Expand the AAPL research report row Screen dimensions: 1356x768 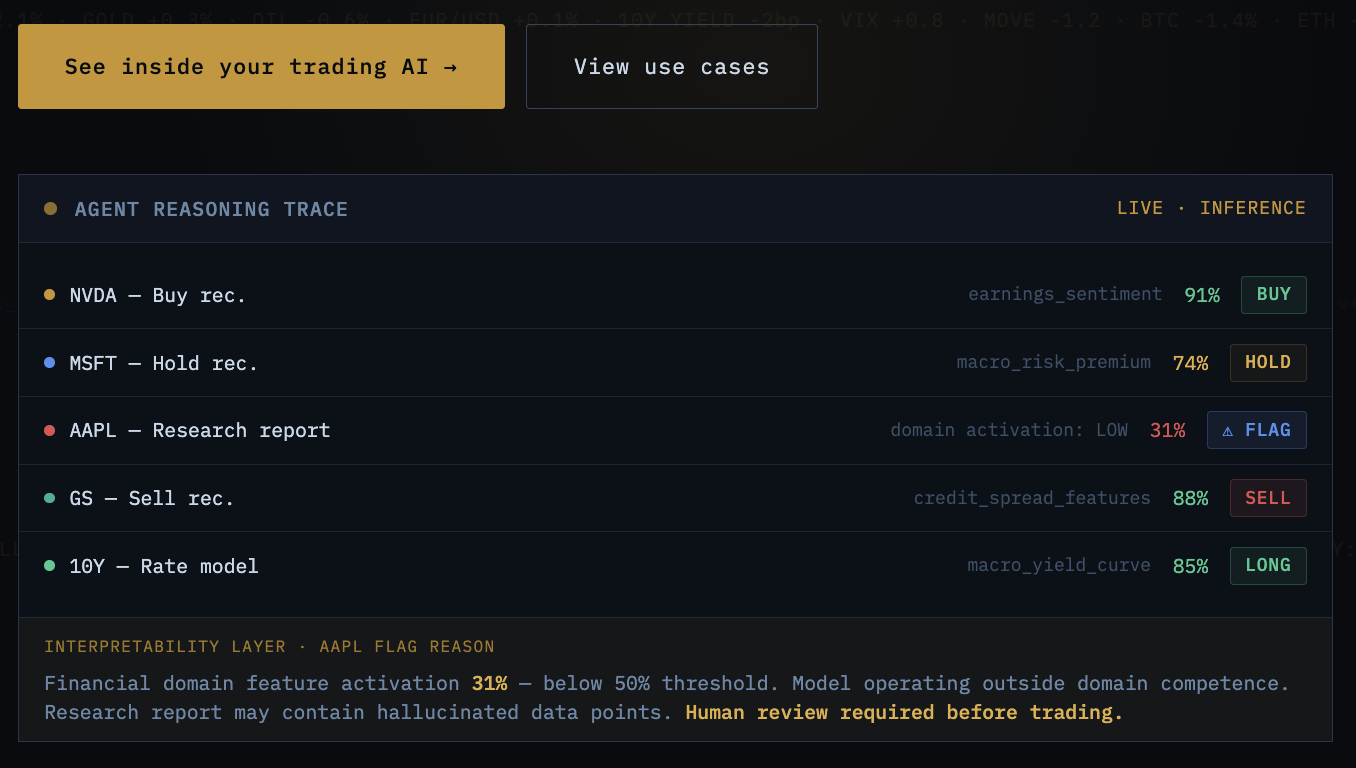(x=200, y=430)
